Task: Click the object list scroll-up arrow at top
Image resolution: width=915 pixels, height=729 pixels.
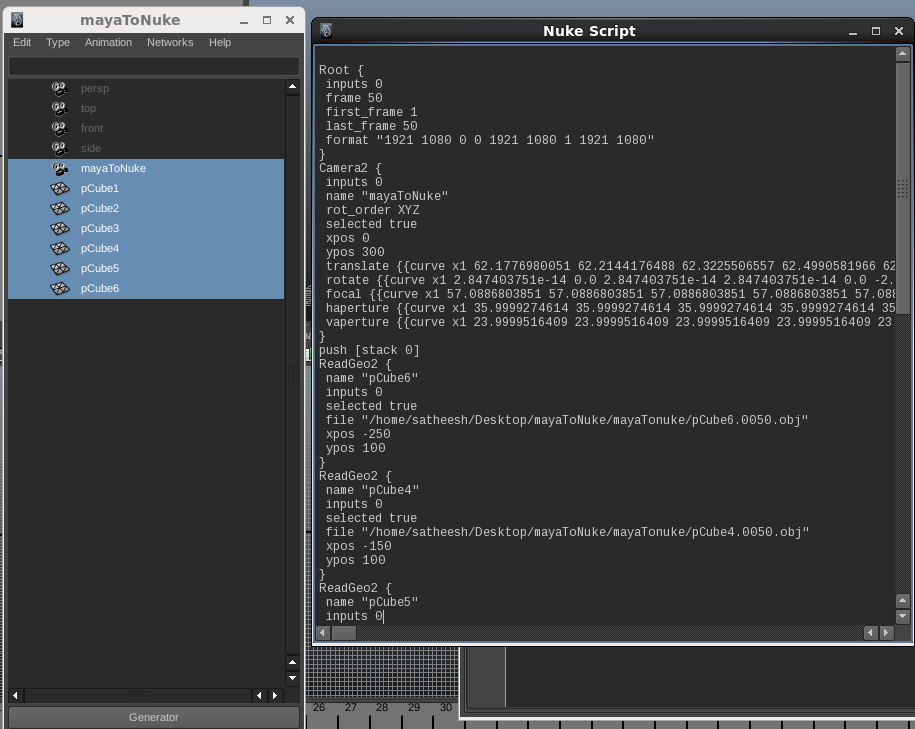Action: pyautogui.click(x=292, y=86)
